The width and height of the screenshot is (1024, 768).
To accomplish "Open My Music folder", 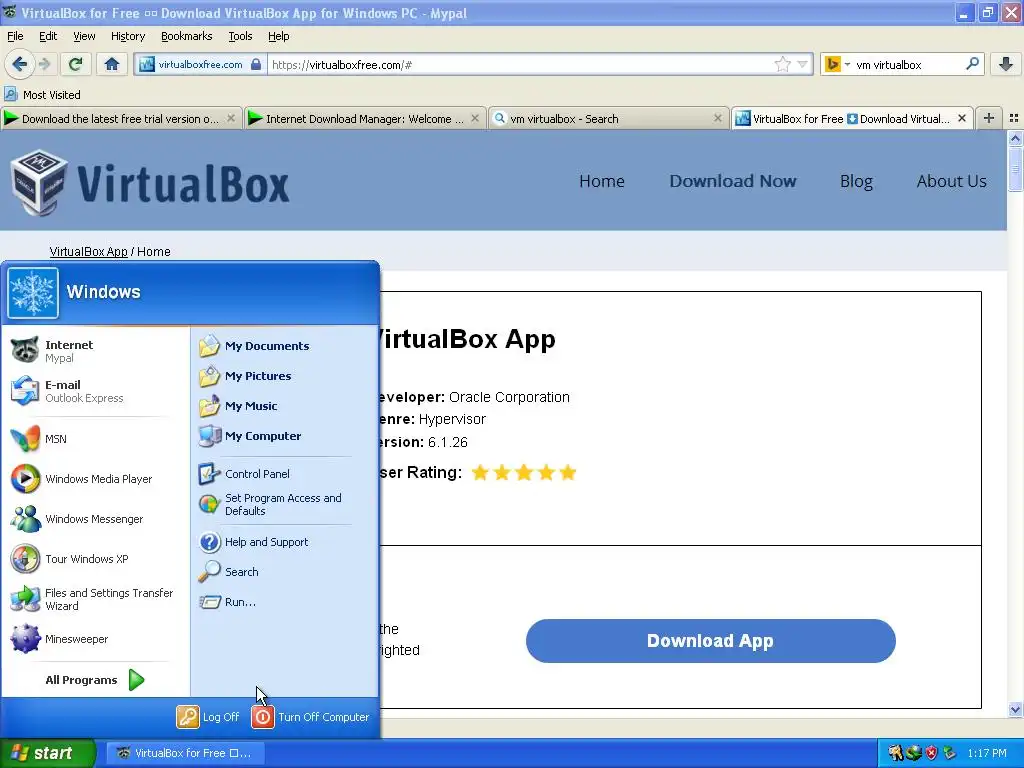I will tap(285, 406).
